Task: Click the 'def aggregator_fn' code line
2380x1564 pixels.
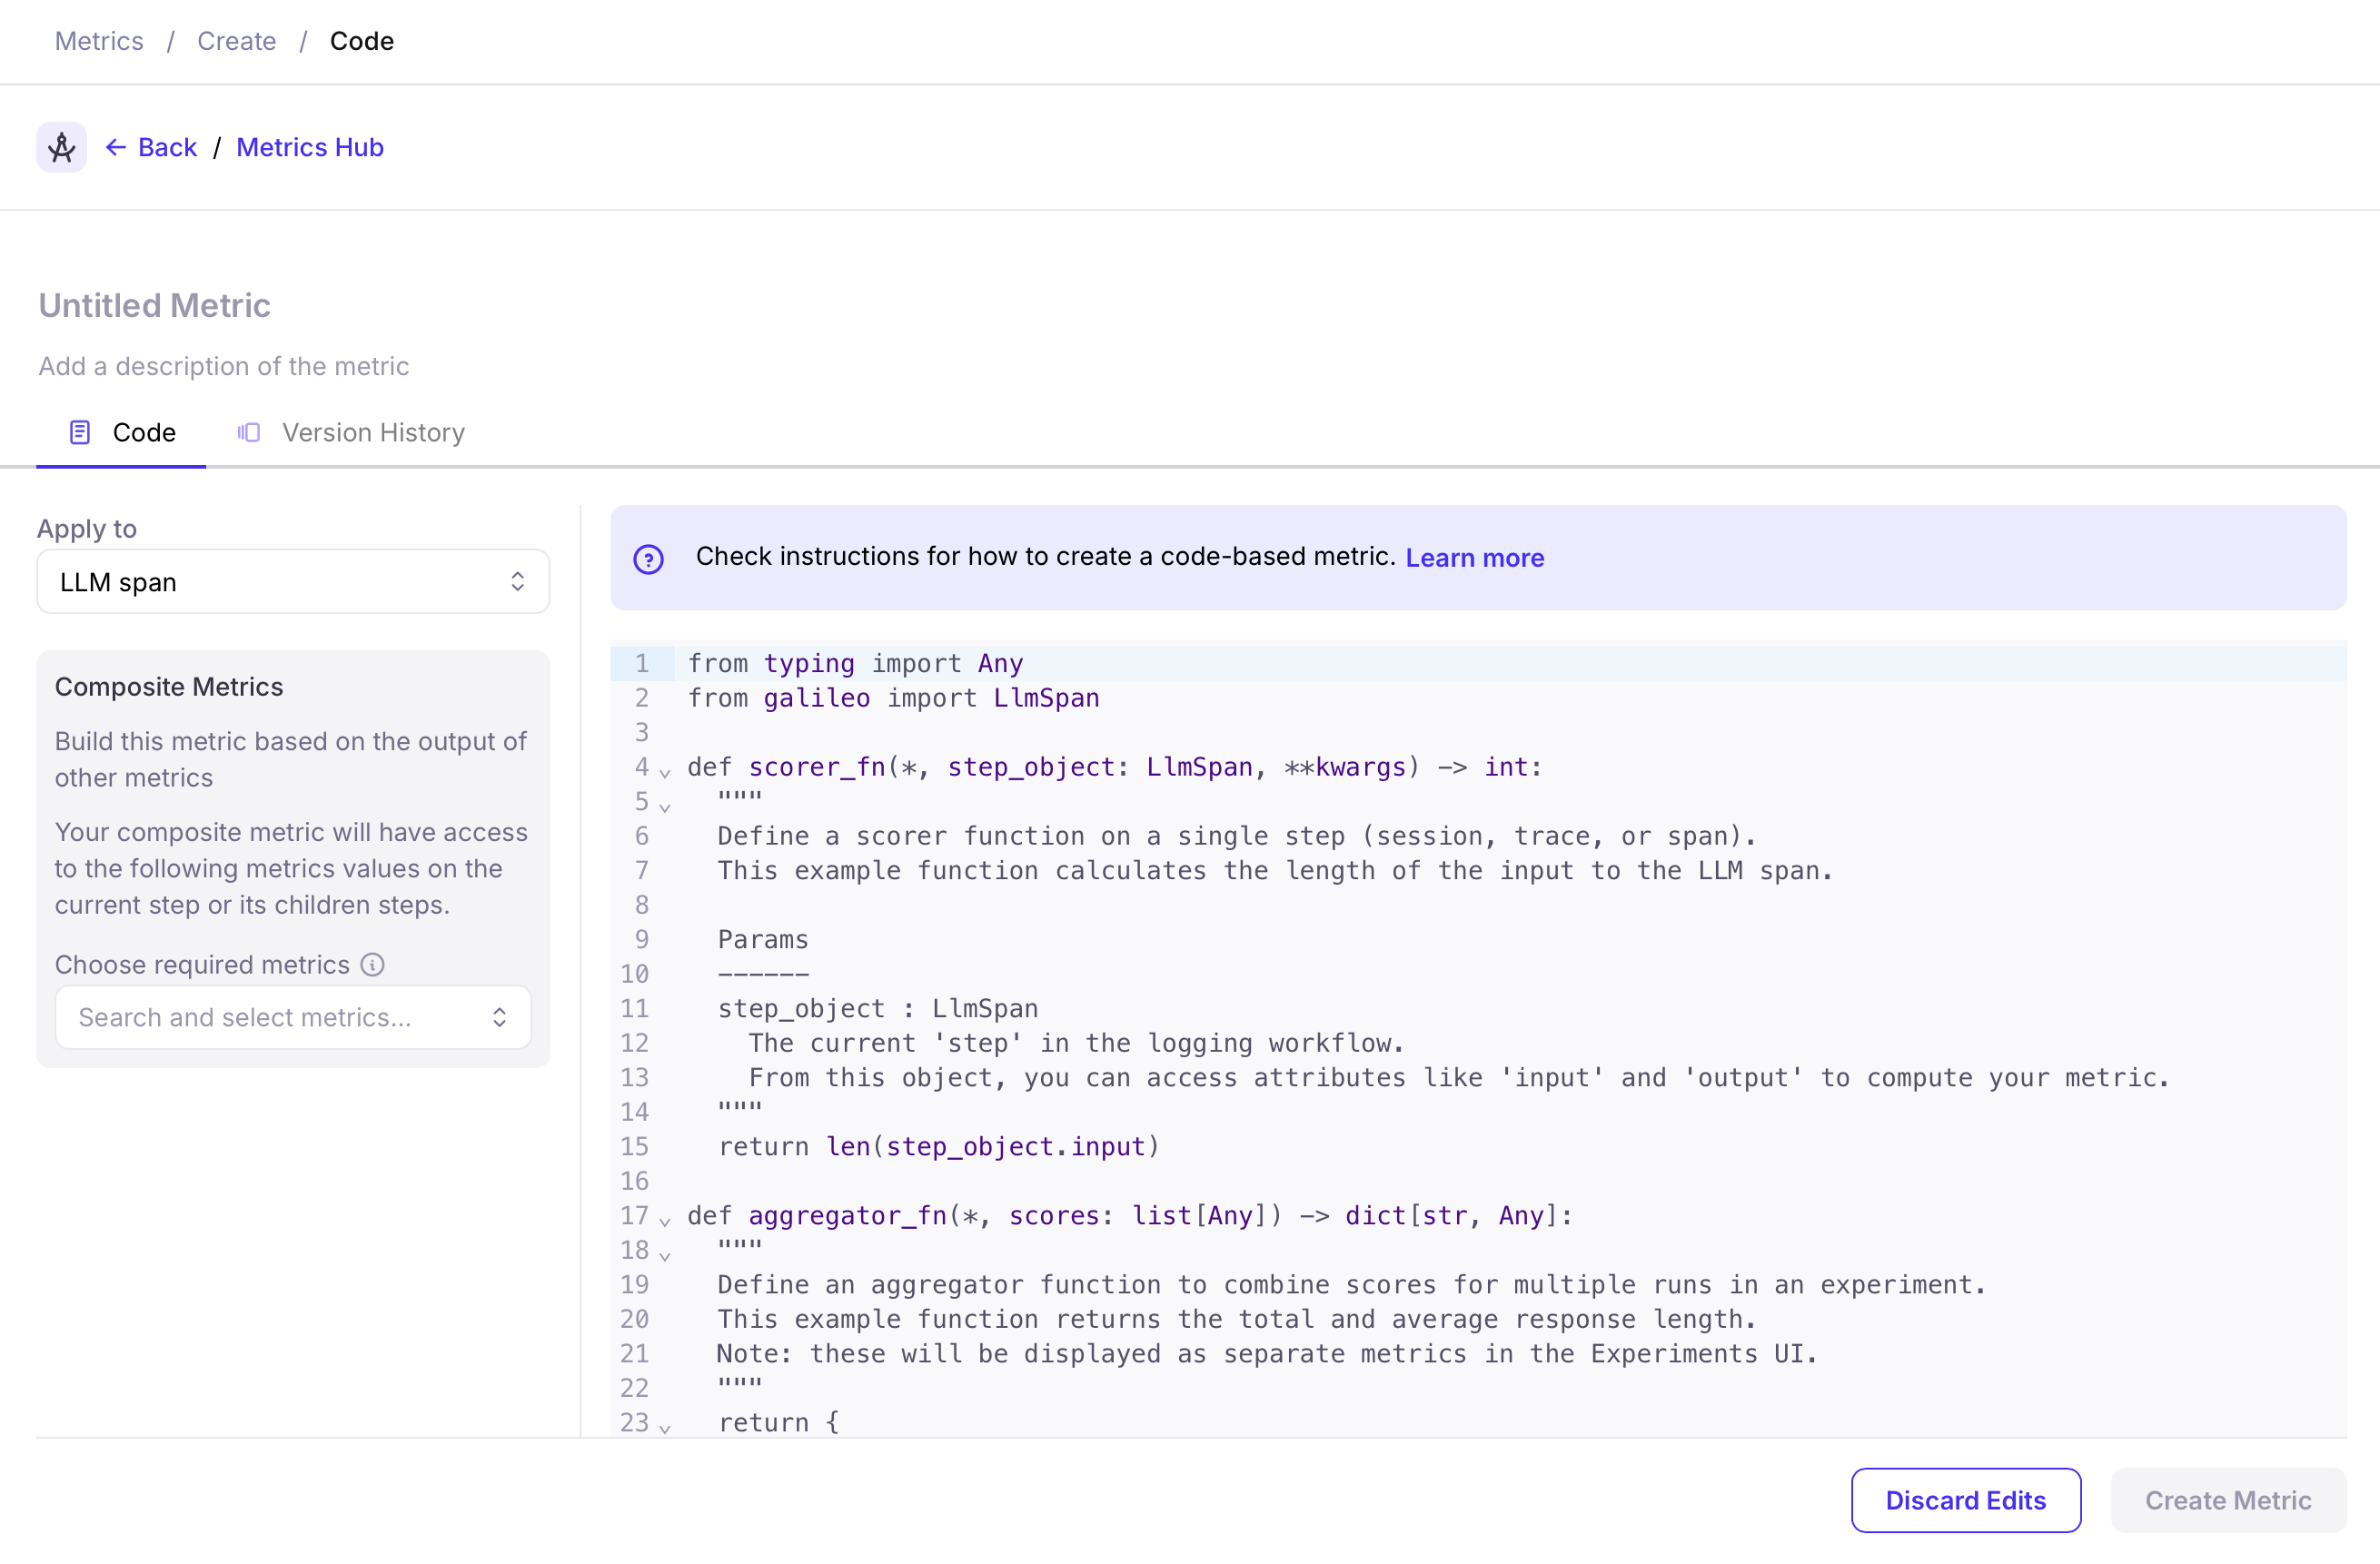Action: tap(1130, 1215)
